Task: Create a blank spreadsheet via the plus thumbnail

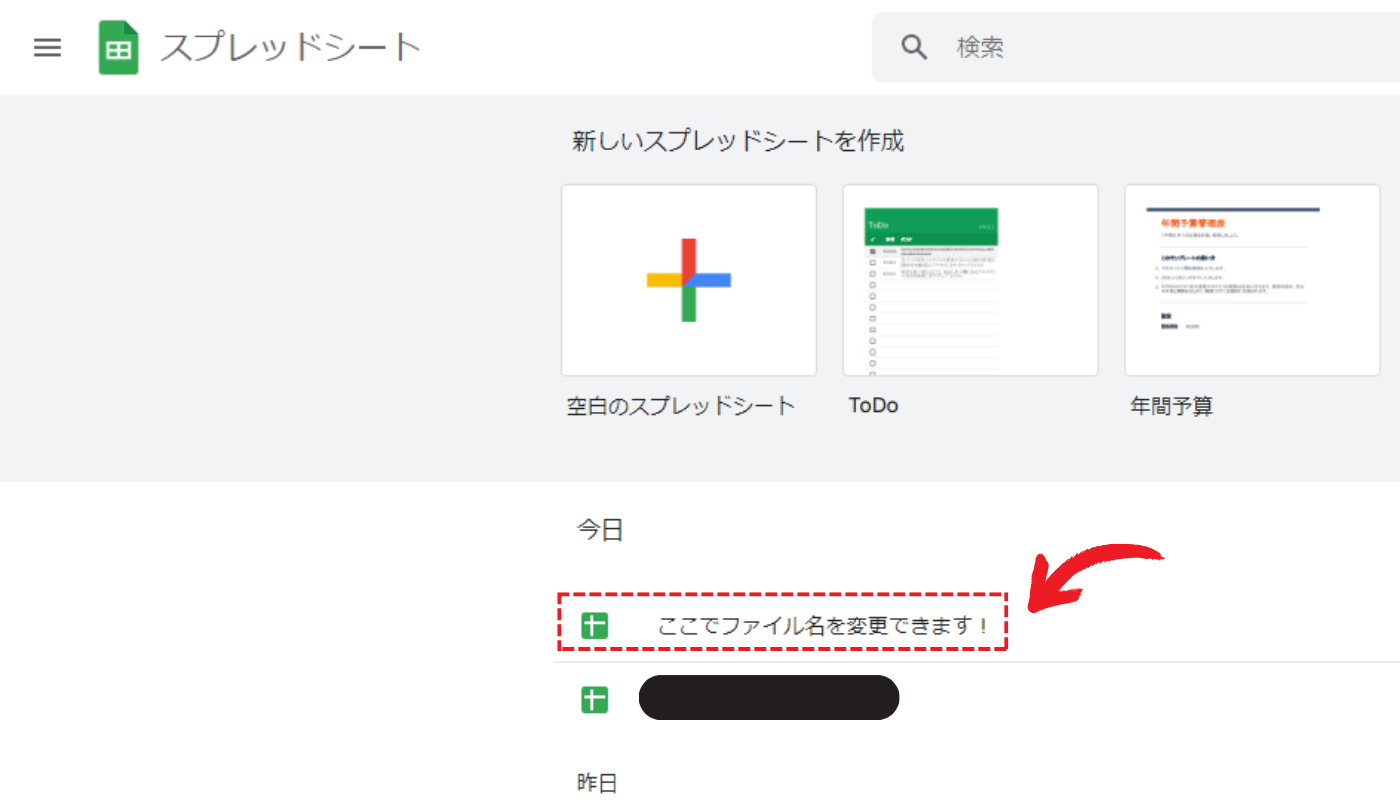Action: (689, 280)
